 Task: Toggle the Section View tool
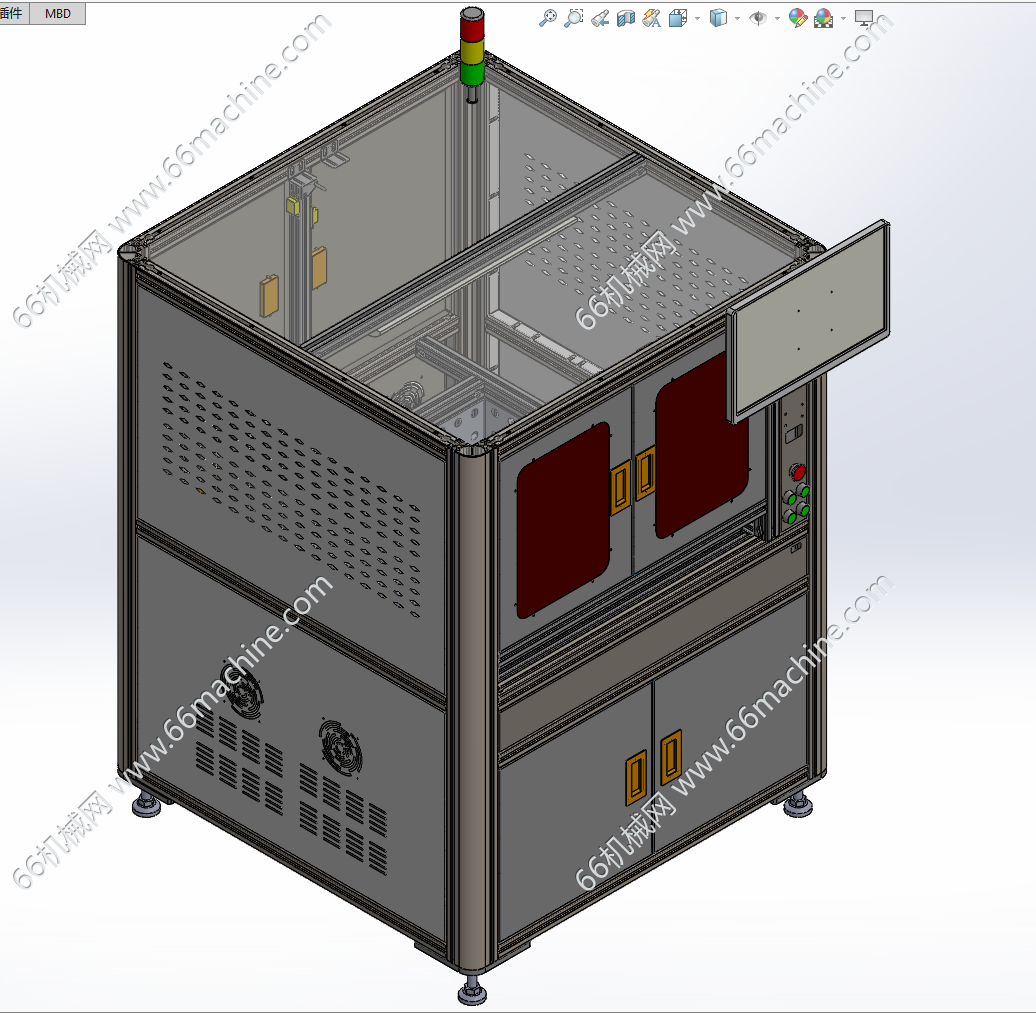(626, 18)
